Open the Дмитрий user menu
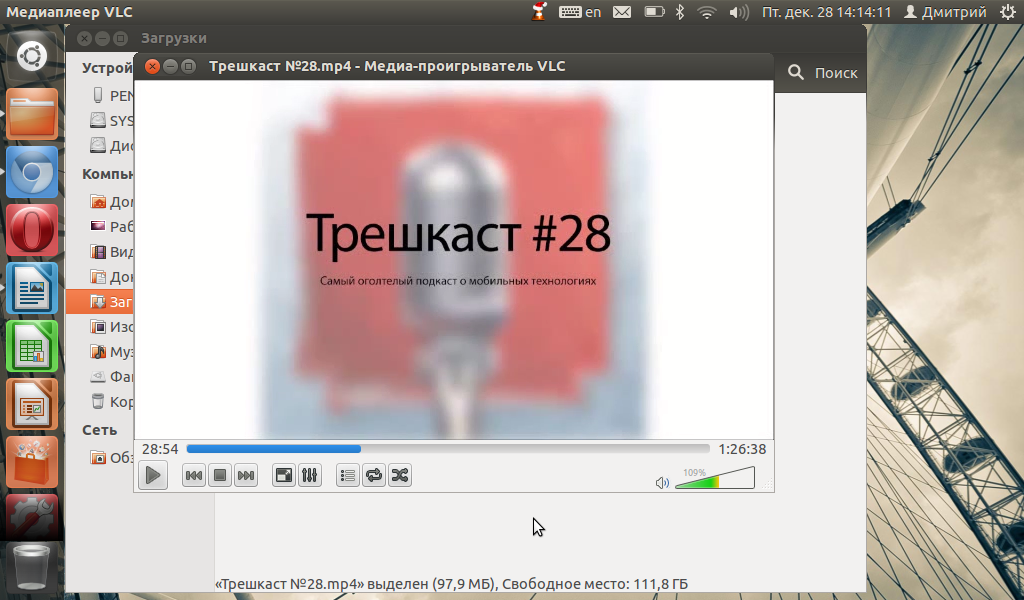The width and height of the screenshot is (1024, 600). click(945, 12)
